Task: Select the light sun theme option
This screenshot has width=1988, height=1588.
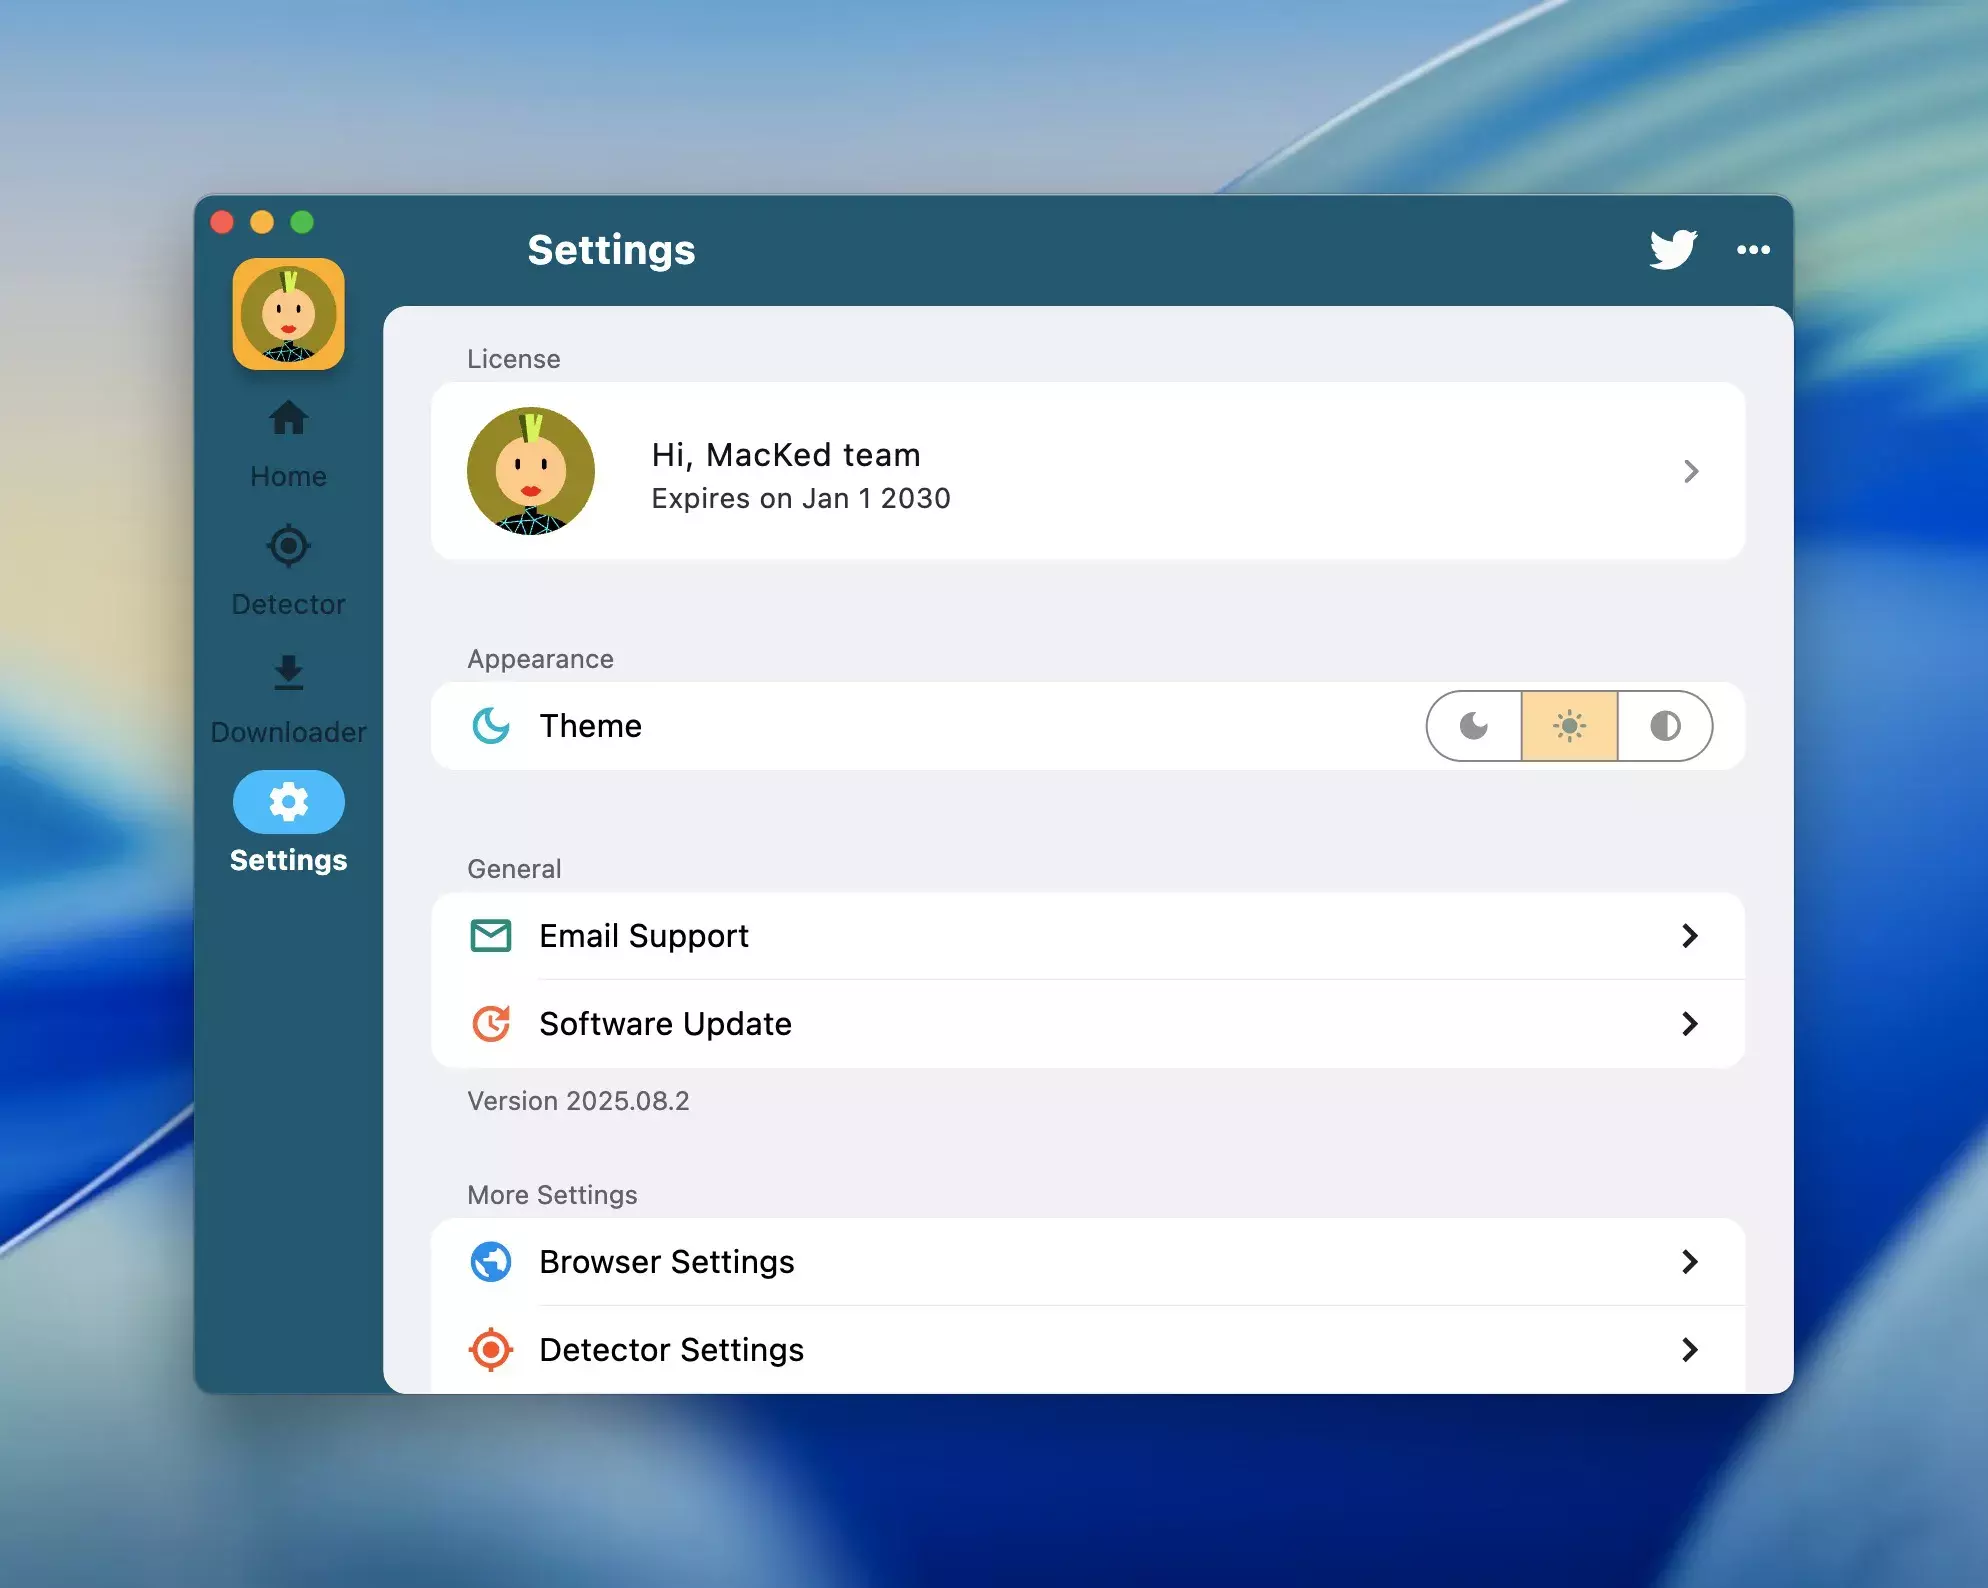Action: (1569, 726)
